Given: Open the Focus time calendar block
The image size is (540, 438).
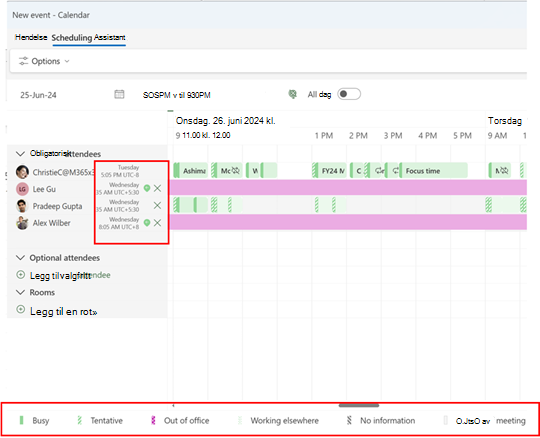Looking at the screenshot, I should click(x=434, y=171).
